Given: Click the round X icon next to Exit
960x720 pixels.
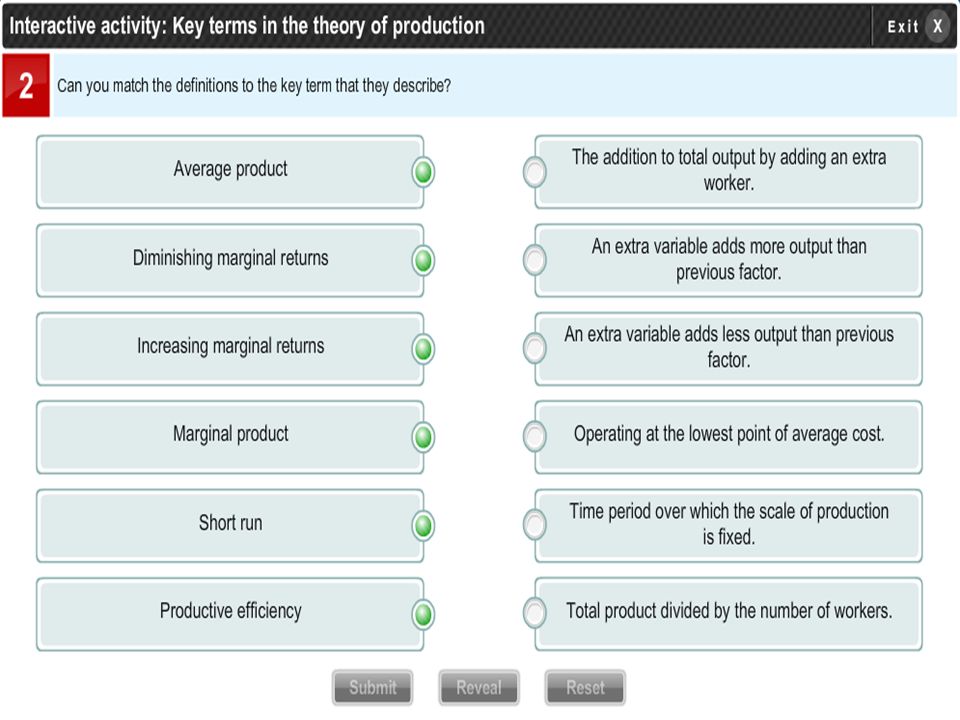Looking at the screenshot, I should click(937, 26).
